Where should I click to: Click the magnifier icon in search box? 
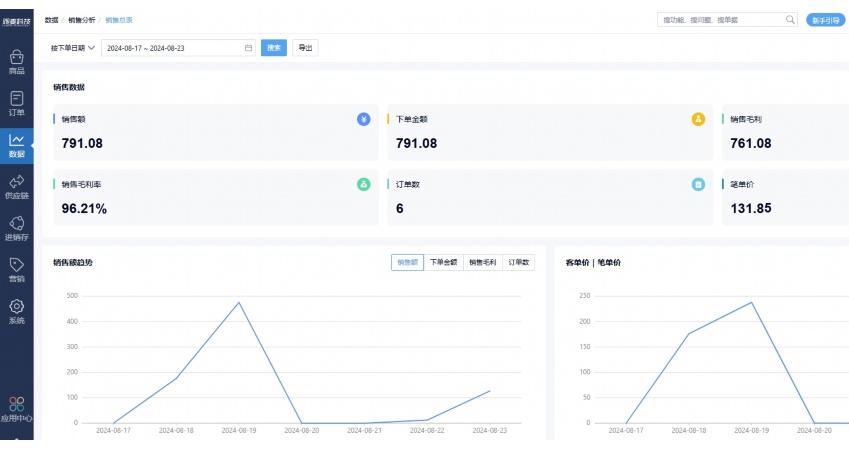[x=790, y=19]
